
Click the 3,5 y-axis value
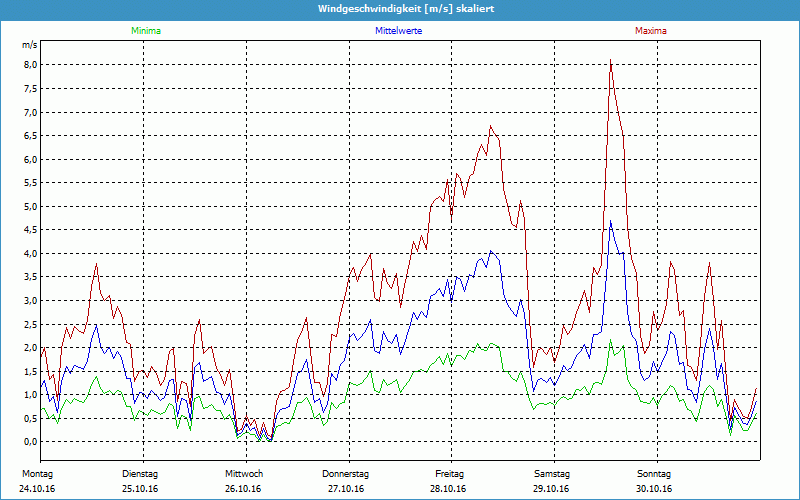(30, 277)
